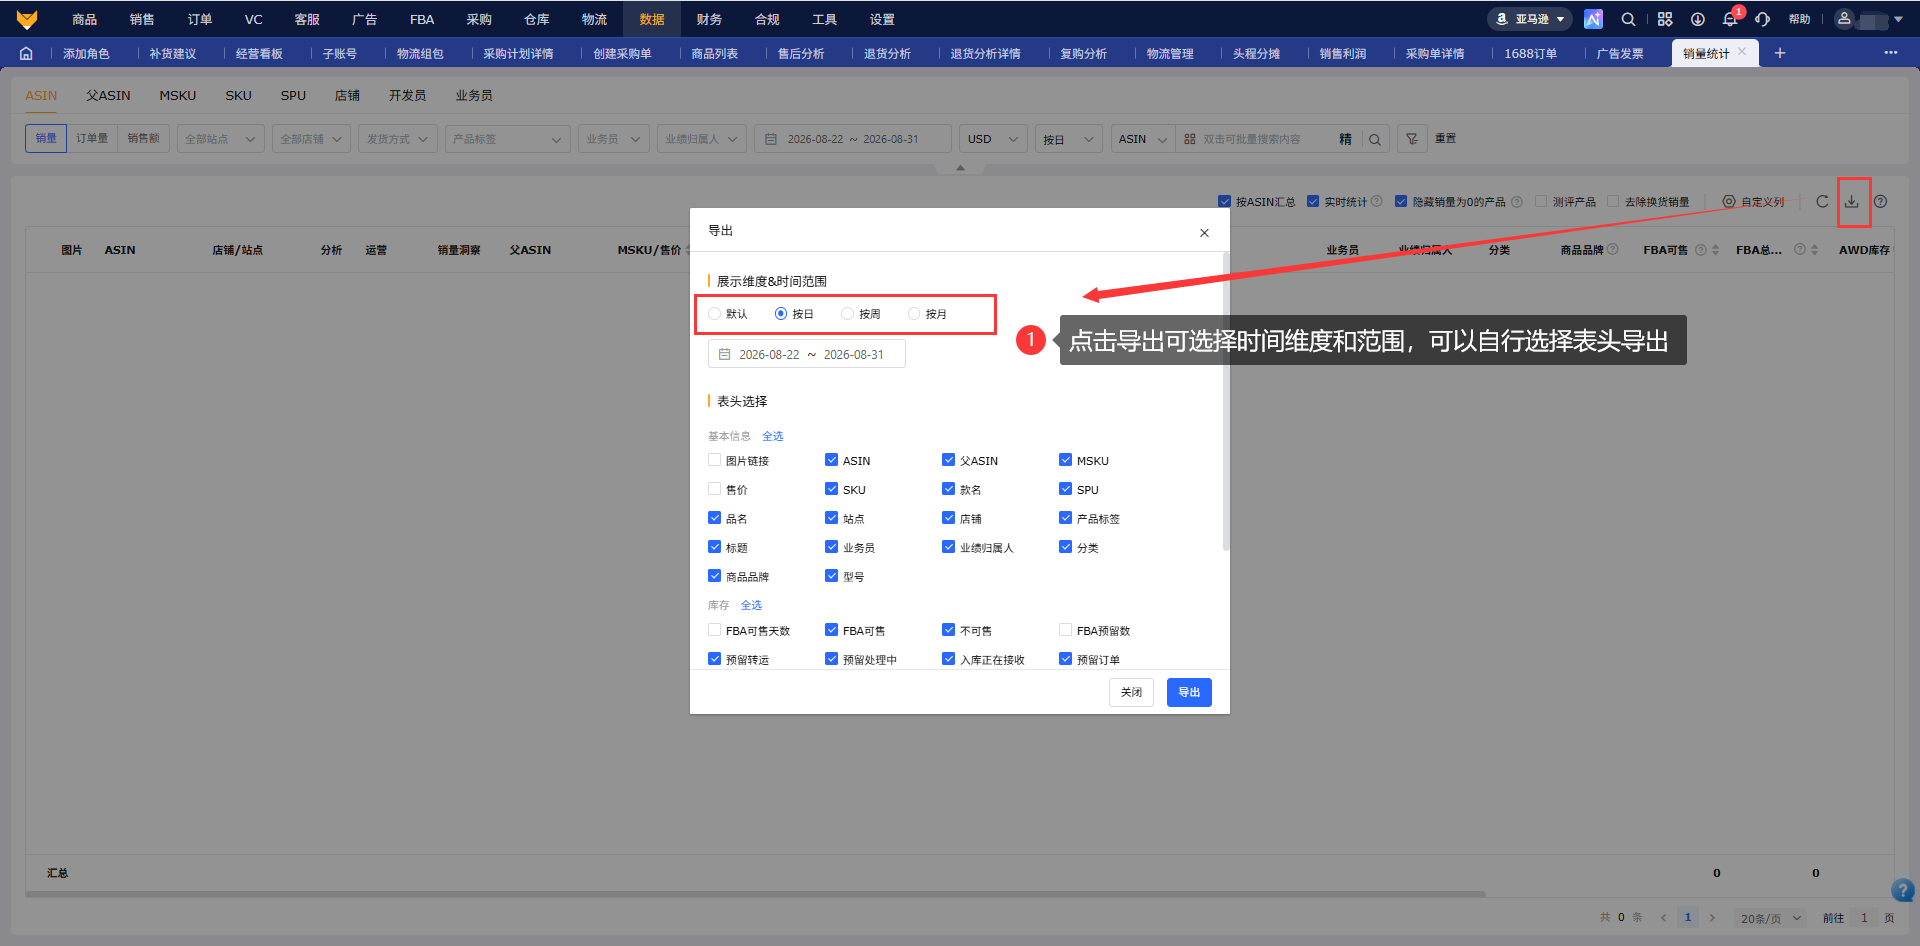Click the export download icon above table
This screenshot has width=1920, height=946.
coord(1852,201)
